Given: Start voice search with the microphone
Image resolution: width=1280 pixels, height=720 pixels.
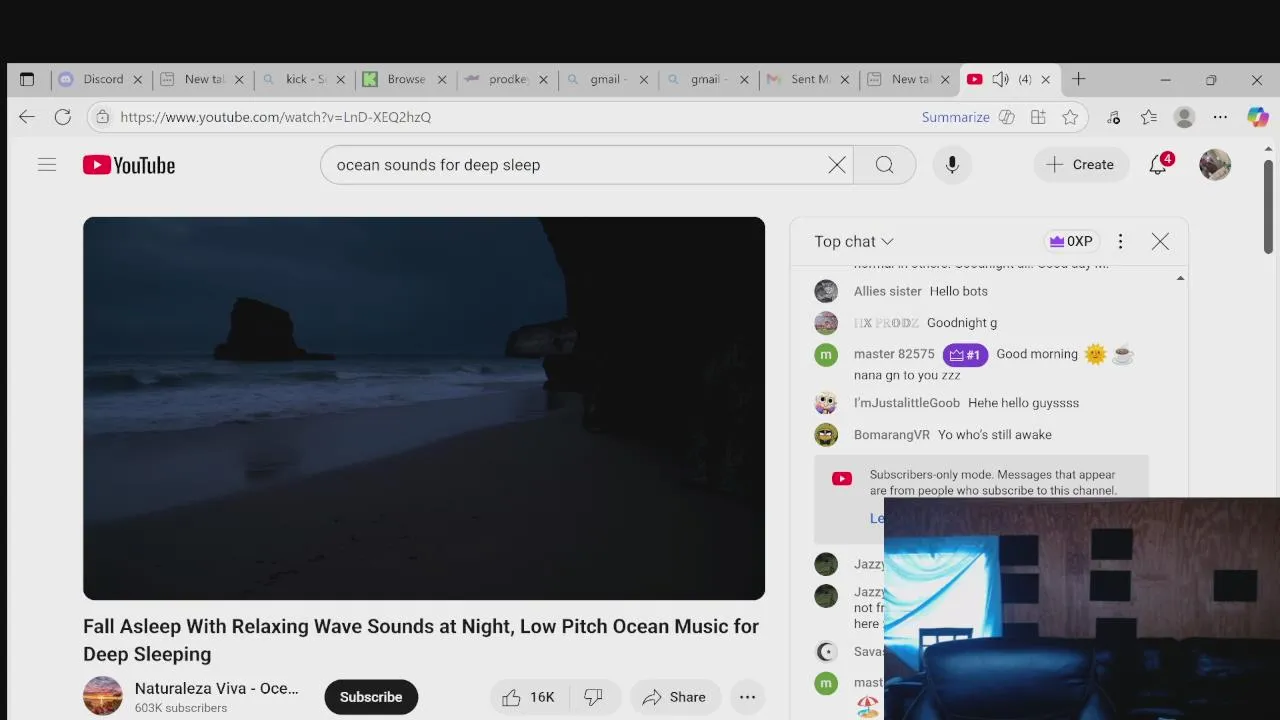Looking at the screenshot, I should (952, 165).
